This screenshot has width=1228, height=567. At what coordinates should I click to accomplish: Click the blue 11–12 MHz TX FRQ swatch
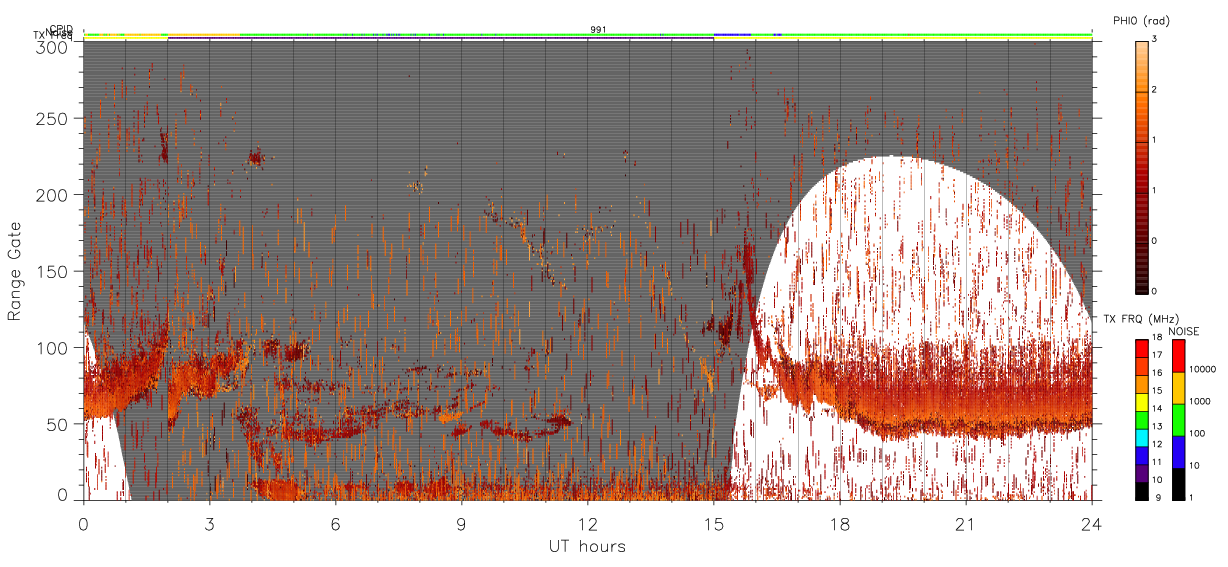[x=1142, y=456]
